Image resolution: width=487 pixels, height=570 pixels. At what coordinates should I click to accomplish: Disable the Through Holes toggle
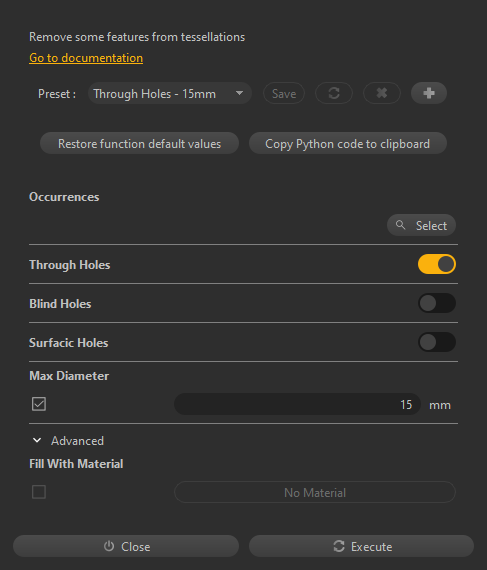(x=436, y=264)
